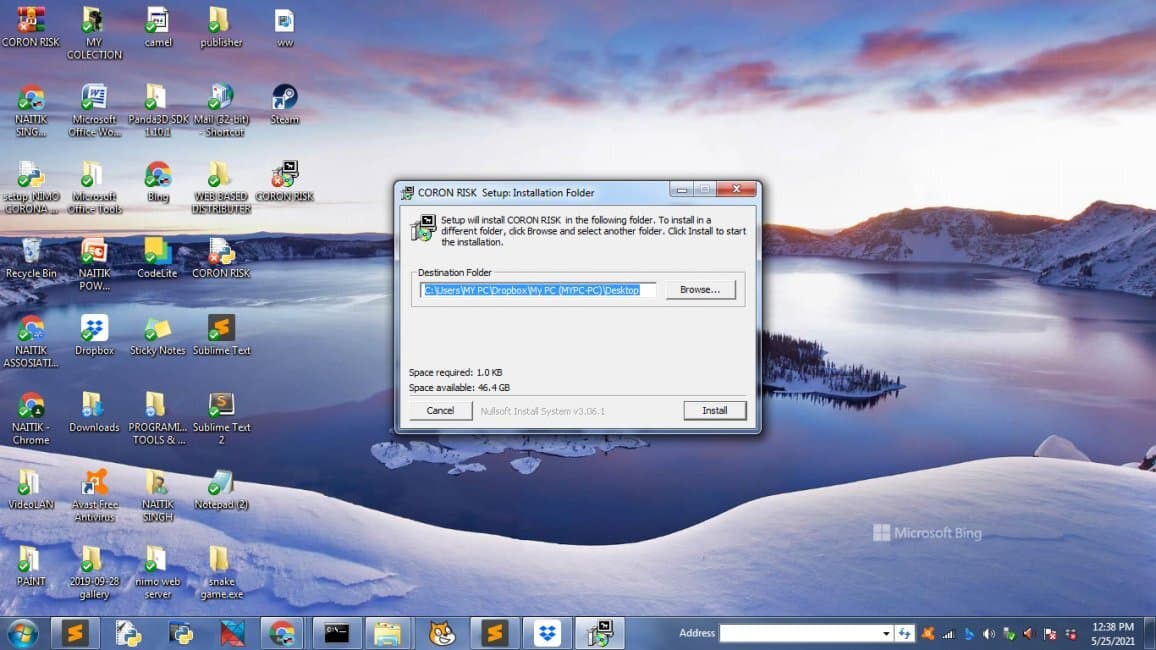This screenshot has height=650, width=1156.
Task: Select CORON RISK icon beside WEB BASED DISTRIBUTER
Action: pyautogui.click(x=285, y=181)
